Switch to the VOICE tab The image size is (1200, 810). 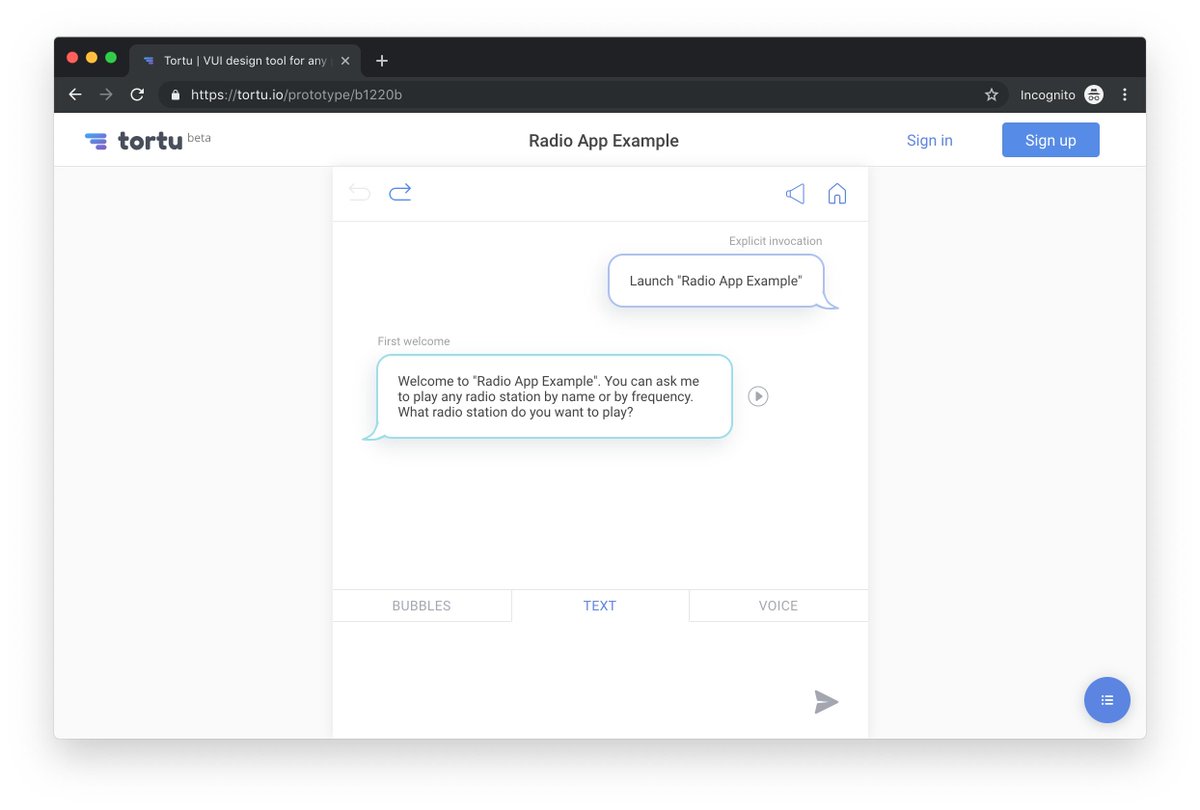click(778, 606)
